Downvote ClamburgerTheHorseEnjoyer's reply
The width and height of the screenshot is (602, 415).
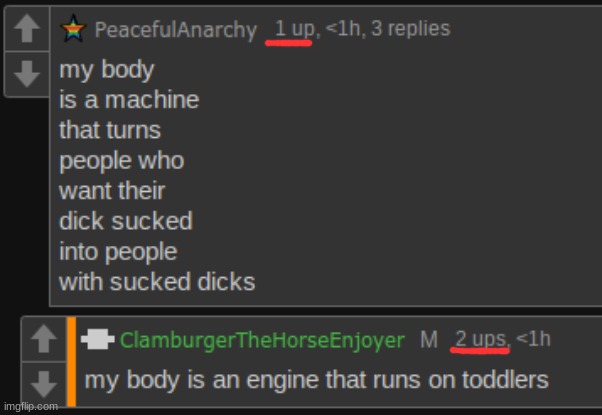pyautogui.click(x=44, y=384)
